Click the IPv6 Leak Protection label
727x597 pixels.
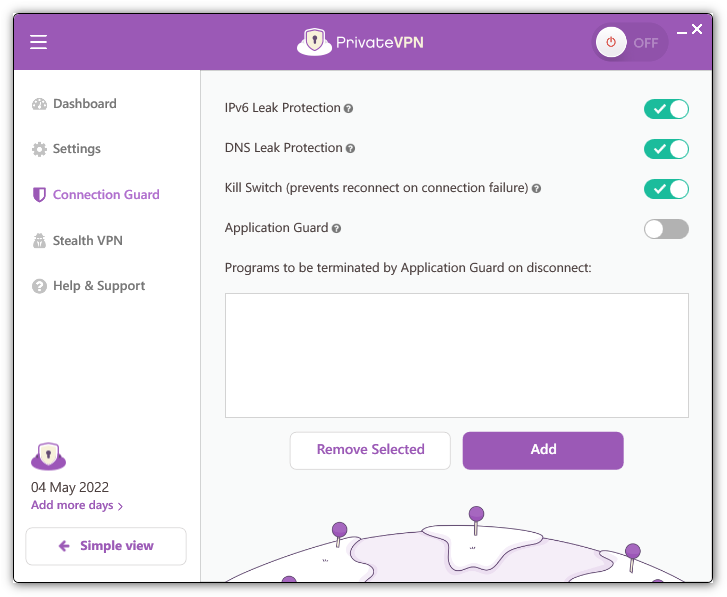[282, 108]
